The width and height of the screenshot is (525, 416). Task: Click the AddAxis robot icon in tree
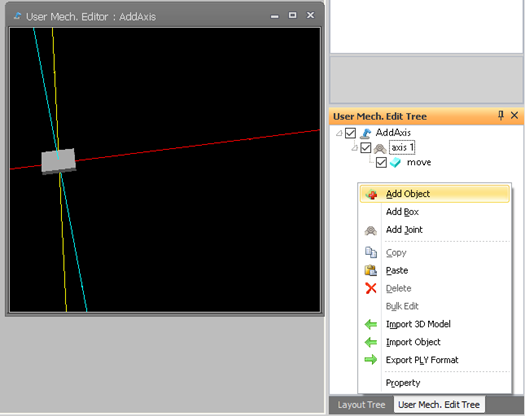365,133
